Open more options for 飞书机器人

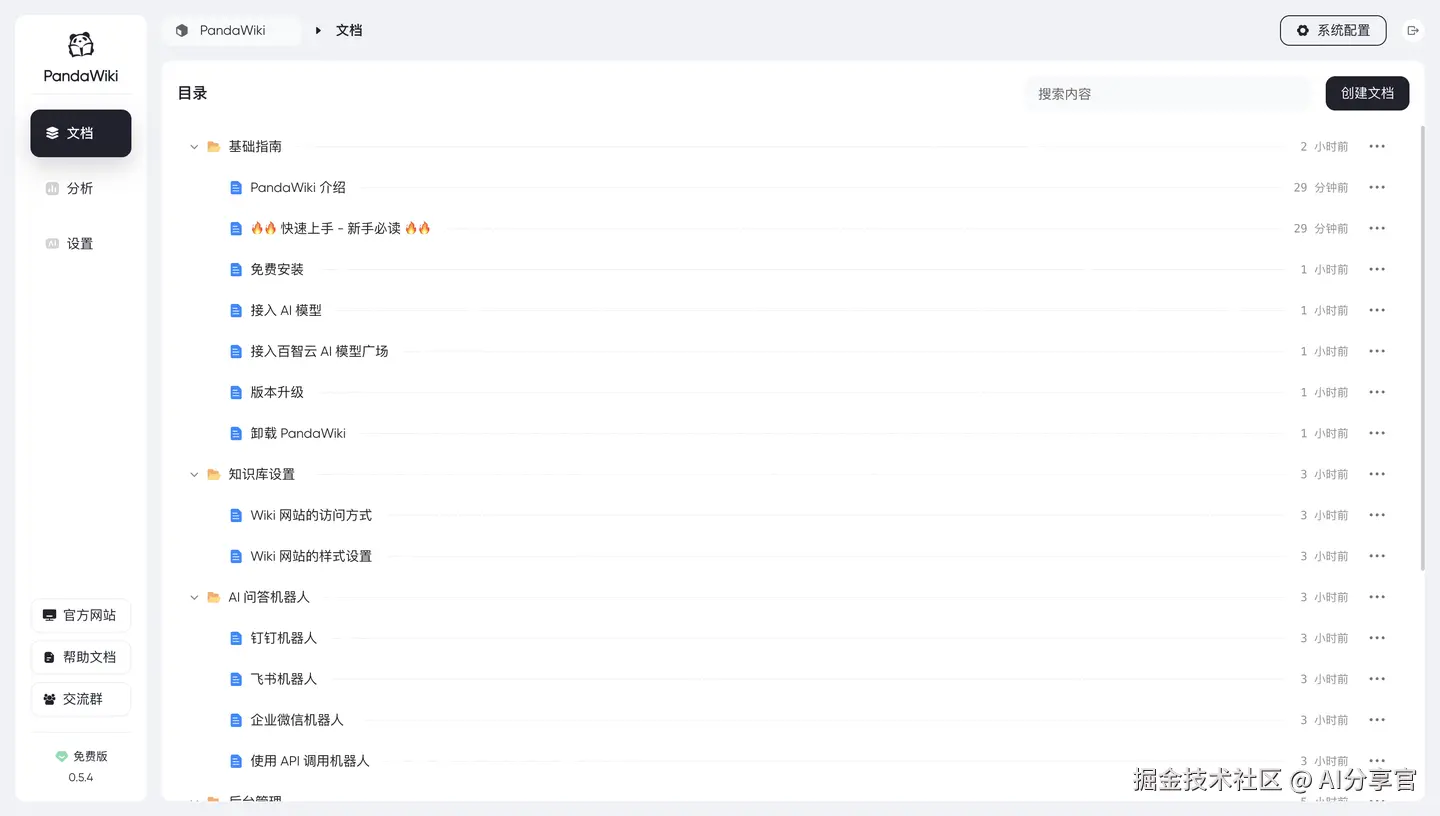(1377, 680)
